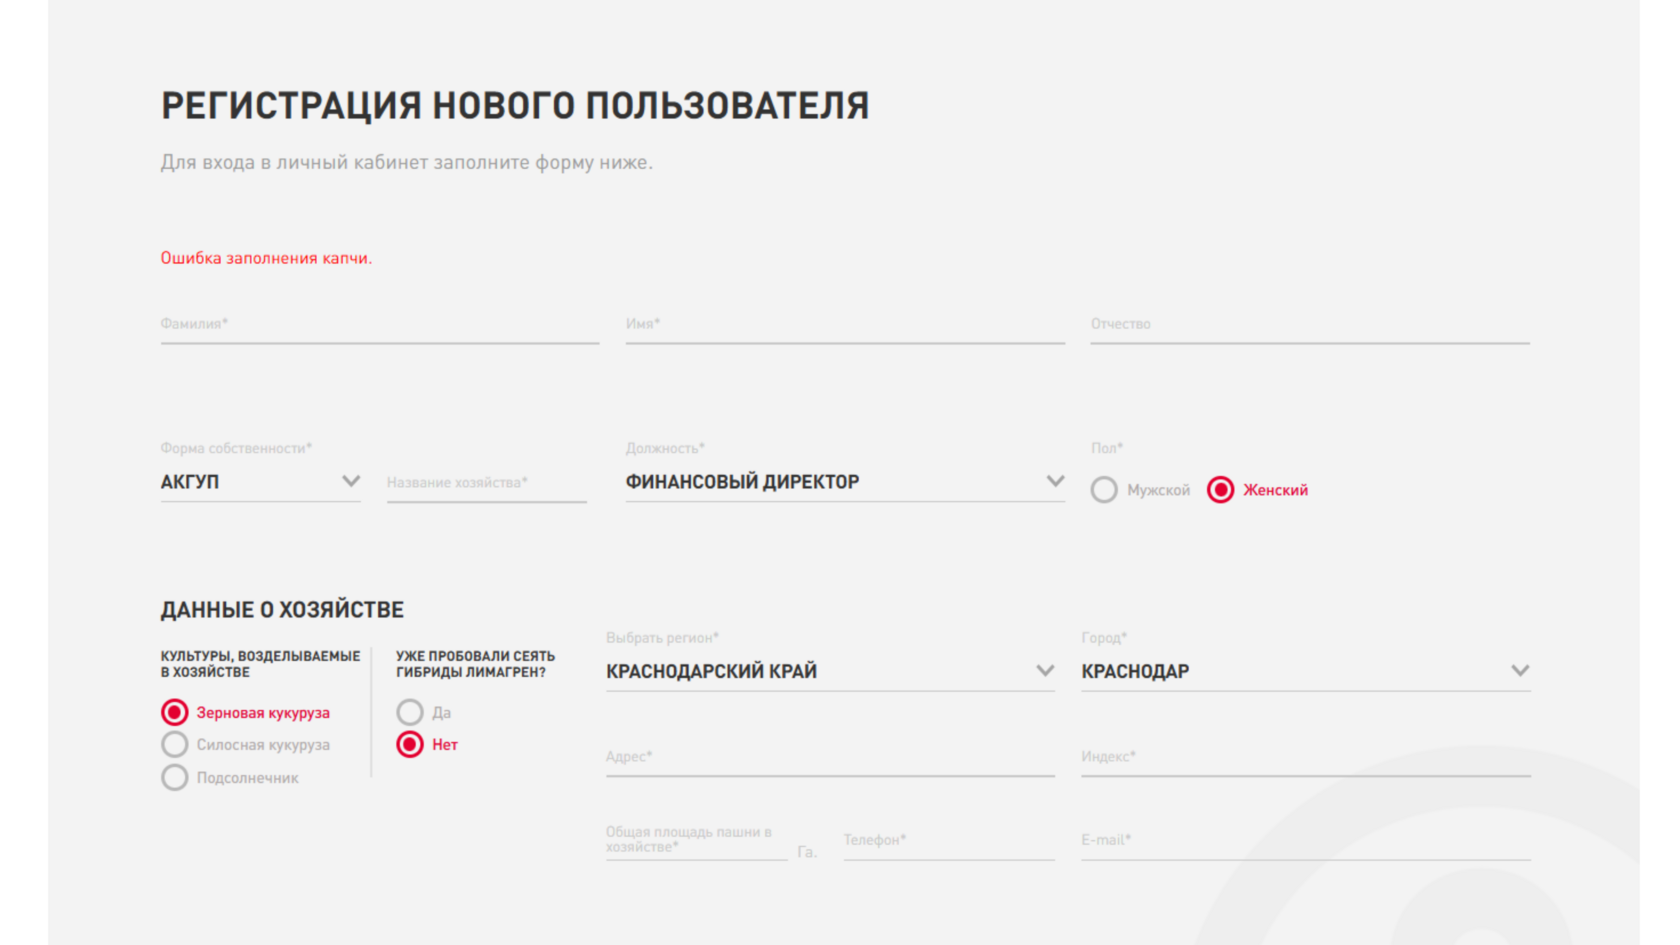Expand the Должность dropdown showing Финансовый директор
This screenshot has width=1680, height=945.
(x=845, y=482)
